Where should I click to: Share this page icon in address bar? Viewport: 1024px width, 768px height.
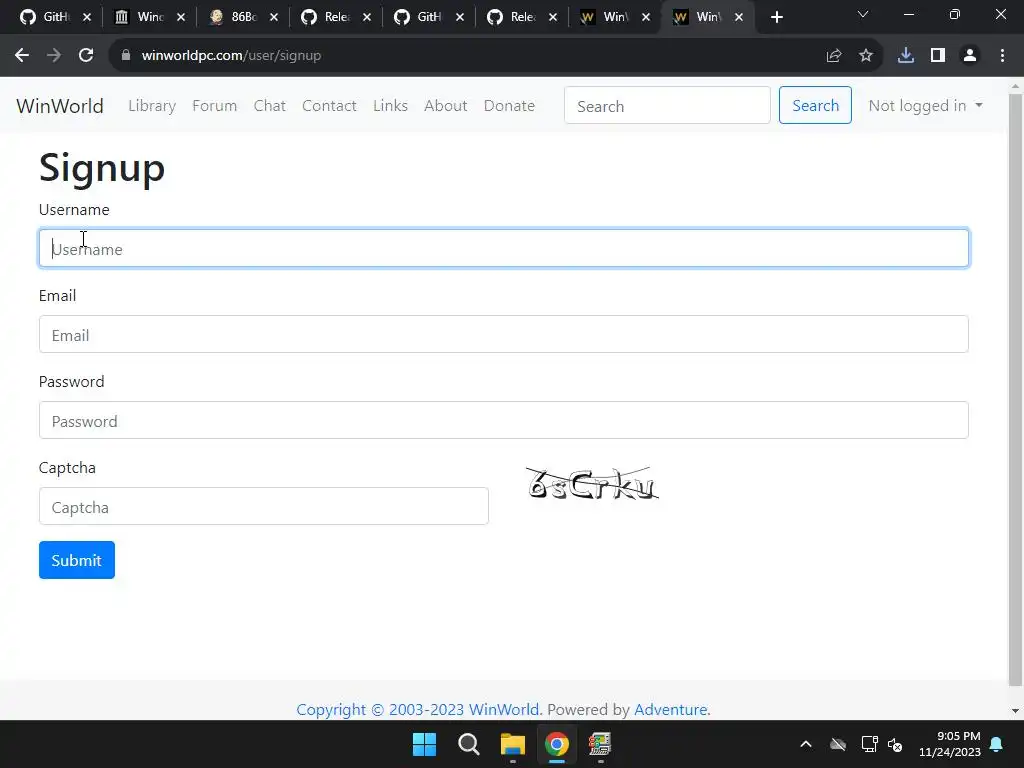pos(833,56)
